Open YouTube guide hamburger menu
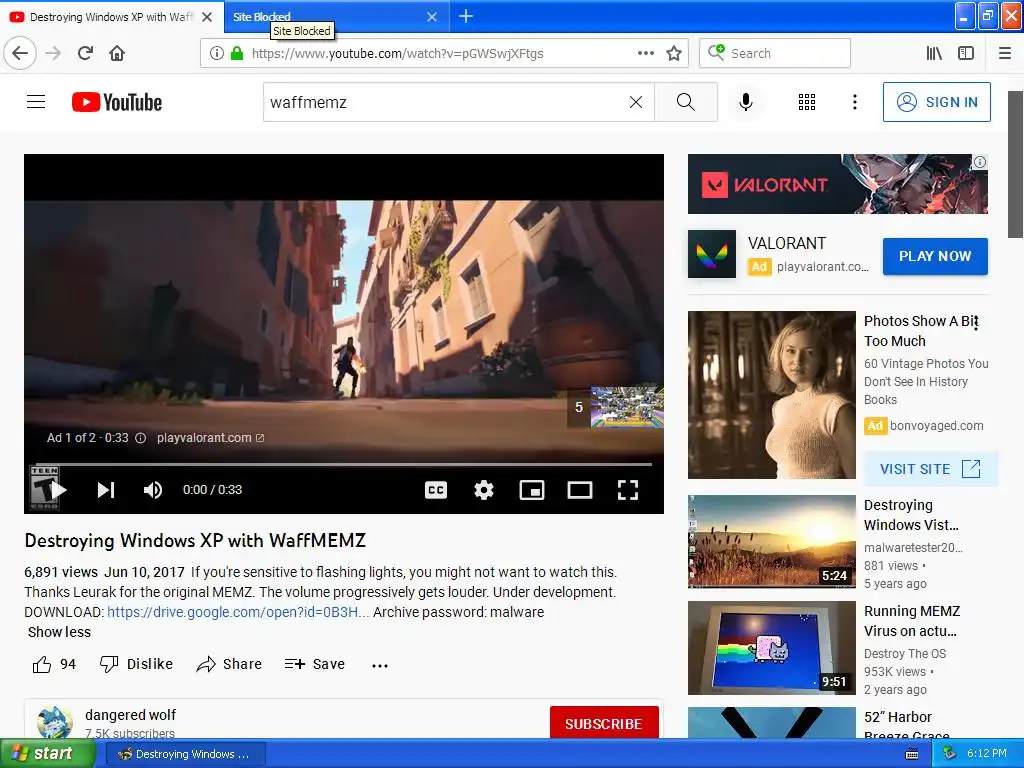Viewport: 1024px width, 768px height. pos(36,102)
